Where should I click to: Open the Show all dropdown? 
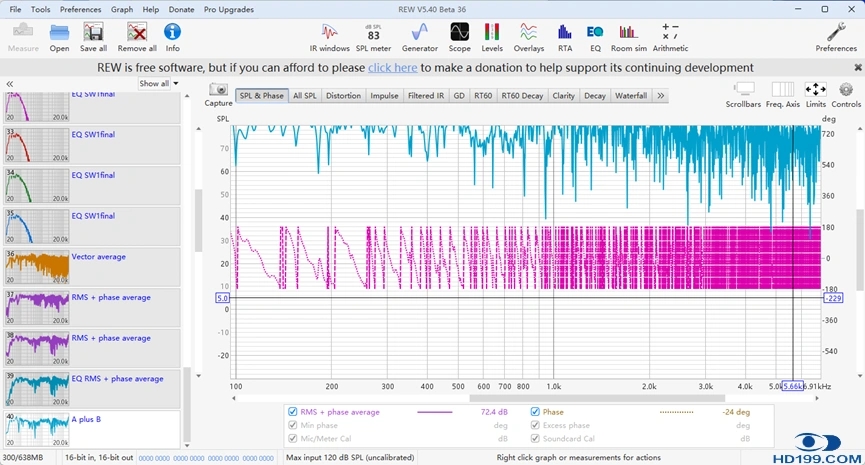(159, 83)
